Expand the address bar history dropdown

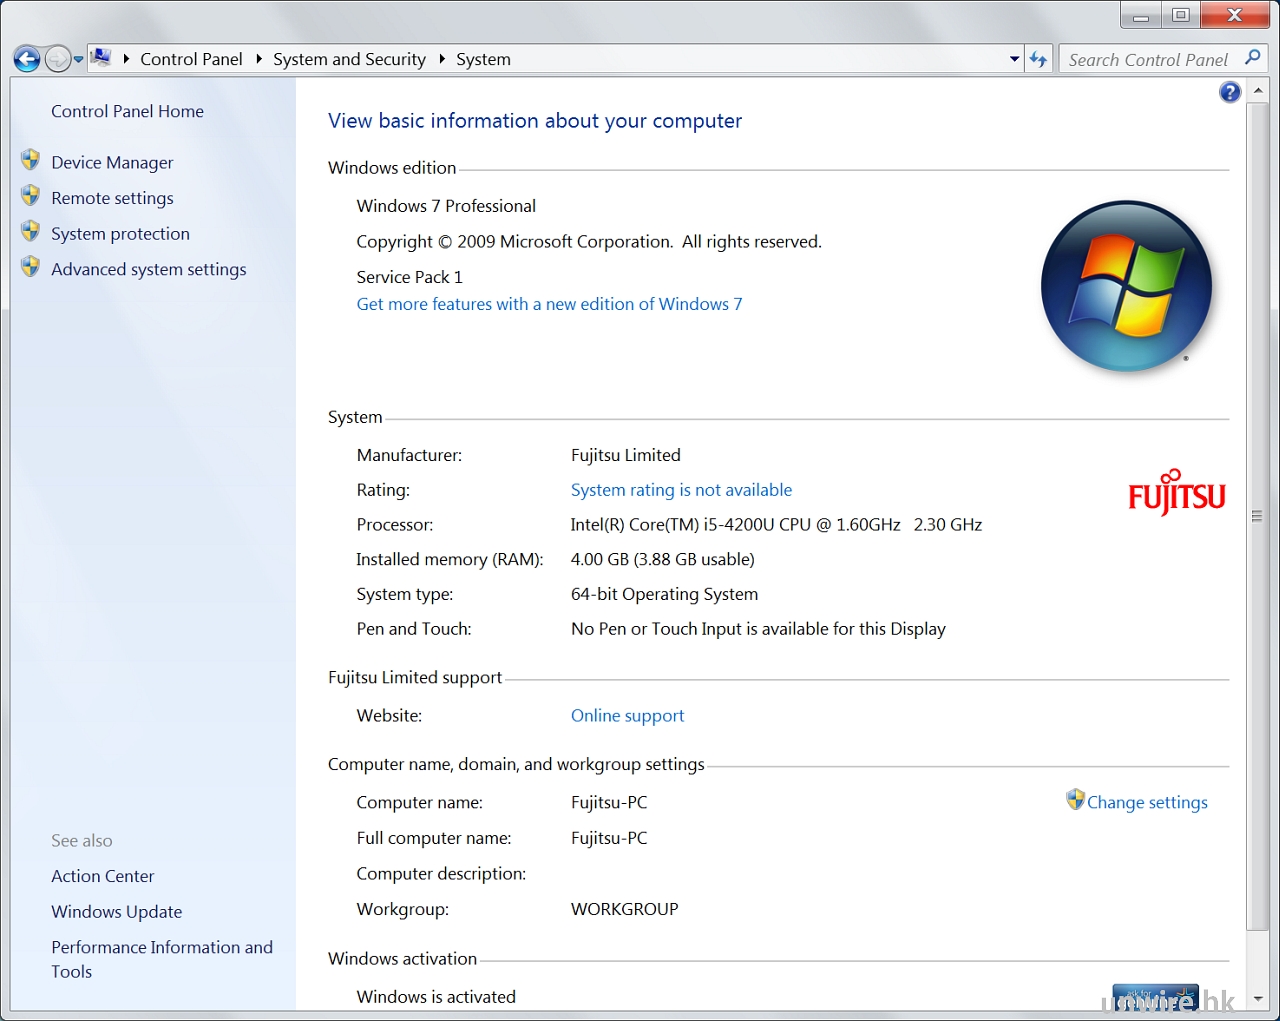tap(1014, 59)
